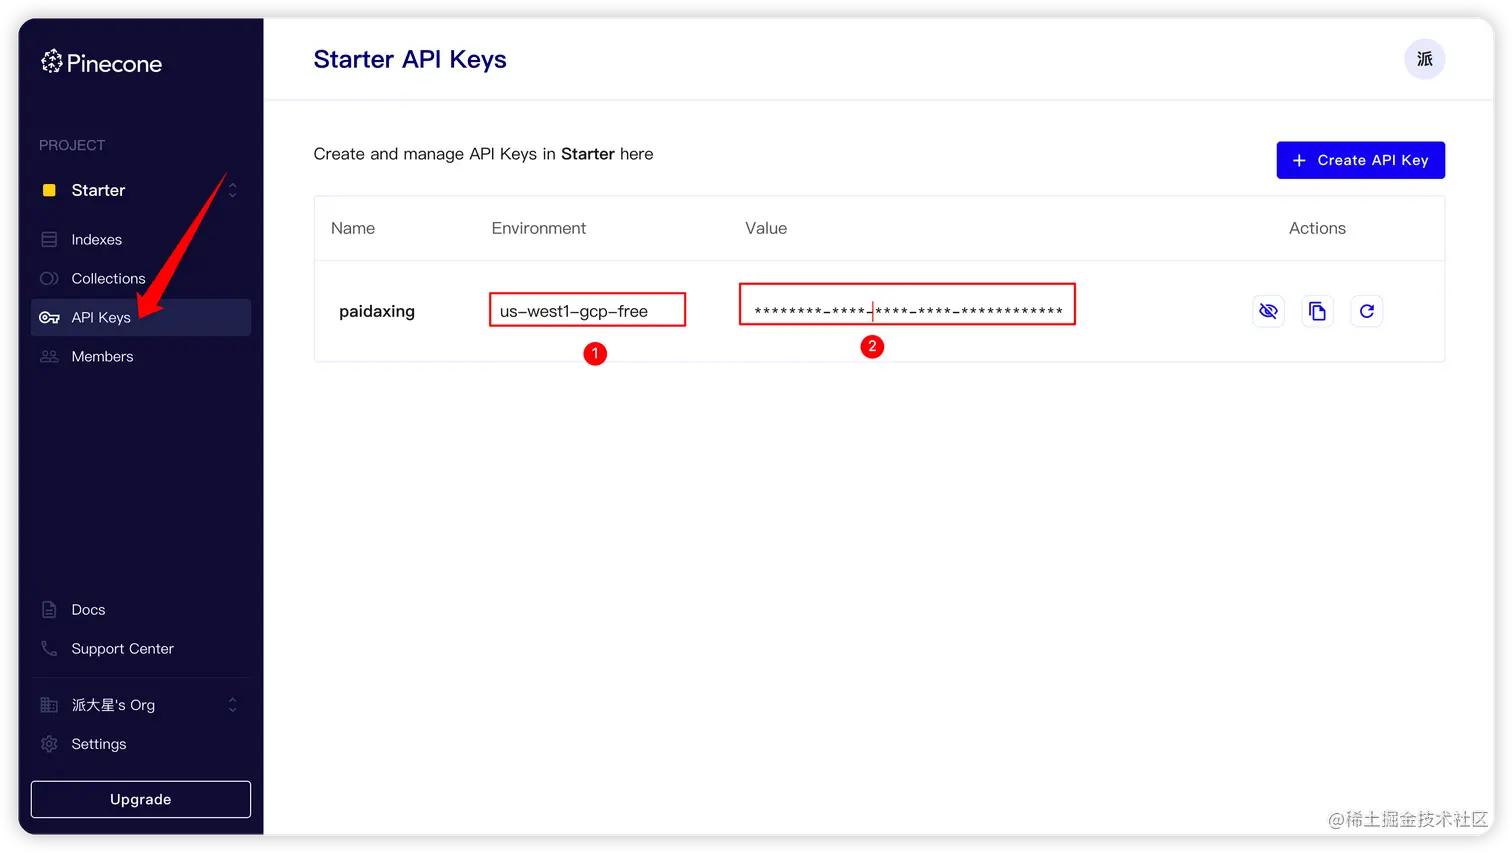1512x853 pixels.
Task: Click the masked API key value
Action: pos(908,311)
